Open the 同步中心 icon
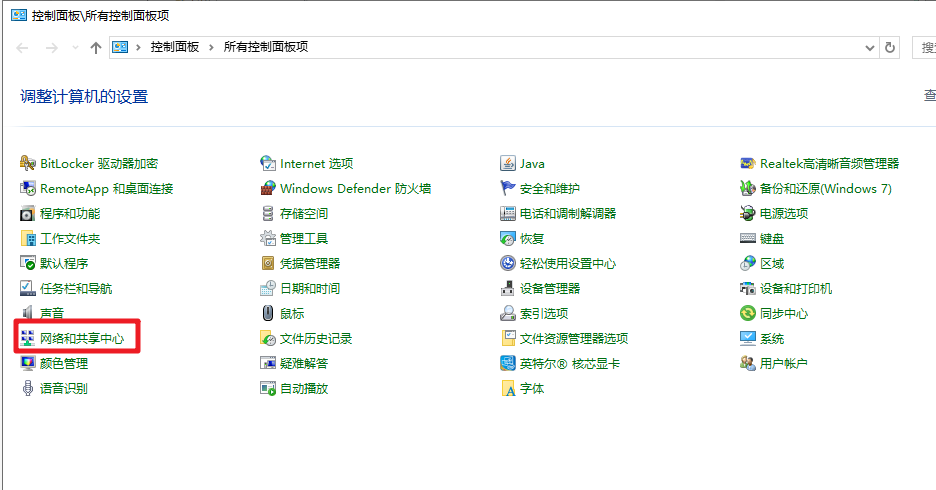This screenshot has width=936, height=490. click(x=748, y=313)
